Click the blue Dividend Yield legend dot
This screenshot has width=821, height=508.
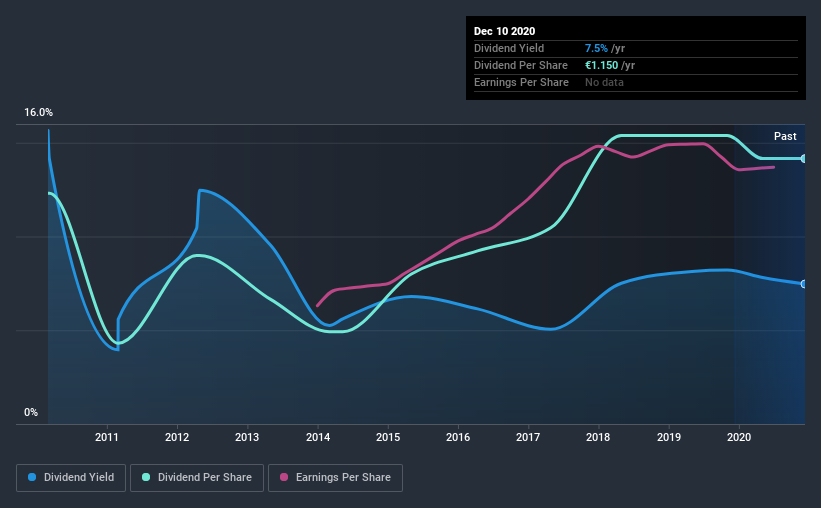point(32,477)
